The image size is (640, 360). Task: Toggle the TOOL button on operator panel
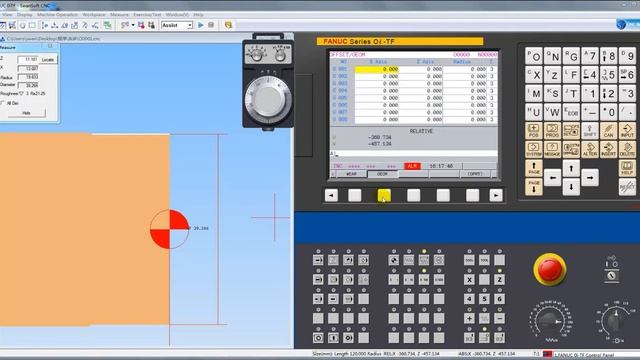484,260
